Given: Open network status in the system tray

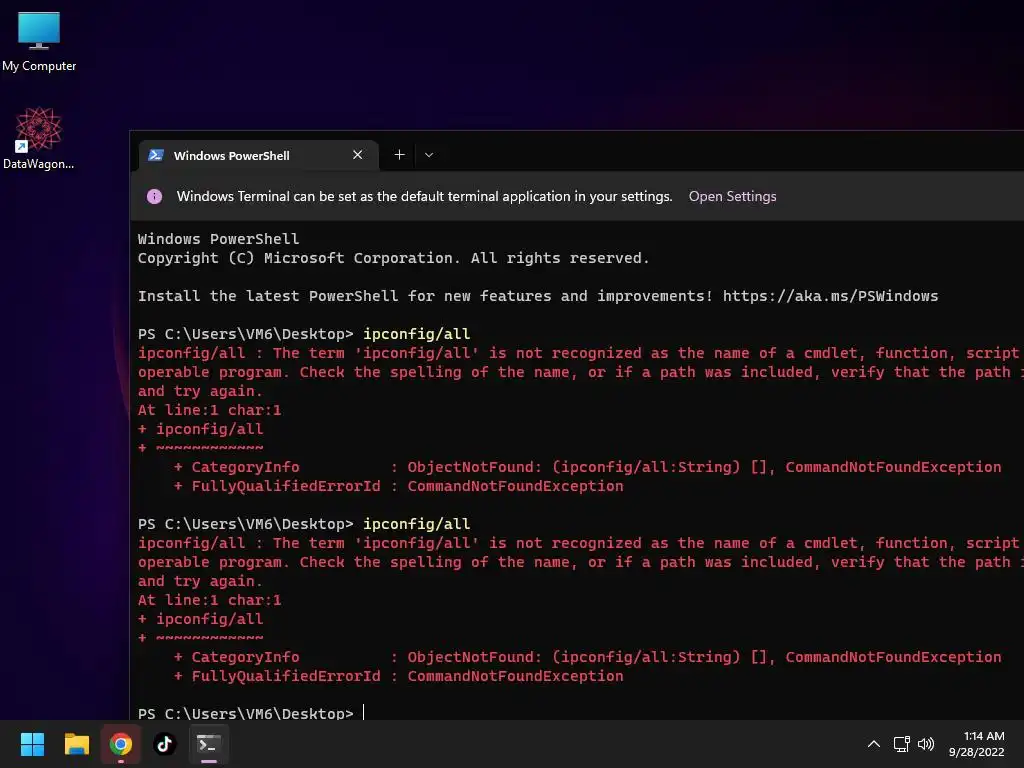Looking at the screenshot, I should (x=901, y=744).
